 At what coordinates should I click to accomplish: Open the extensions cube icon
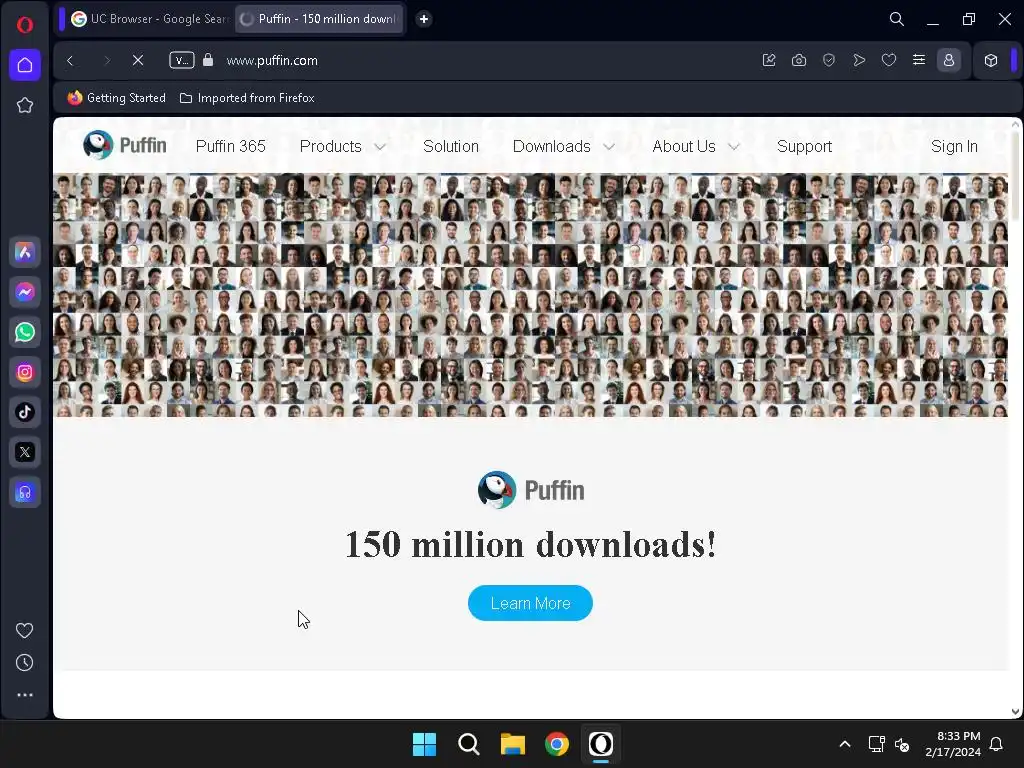click(991, 60)
